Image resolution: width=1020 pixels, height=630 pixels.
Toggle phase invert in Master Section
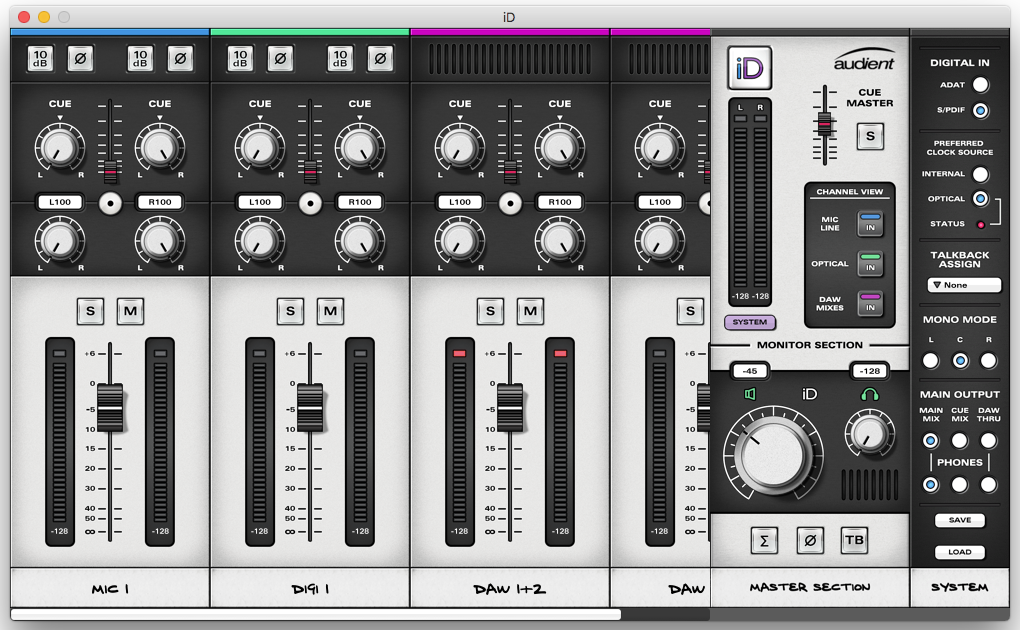click(x=810, y=540)
